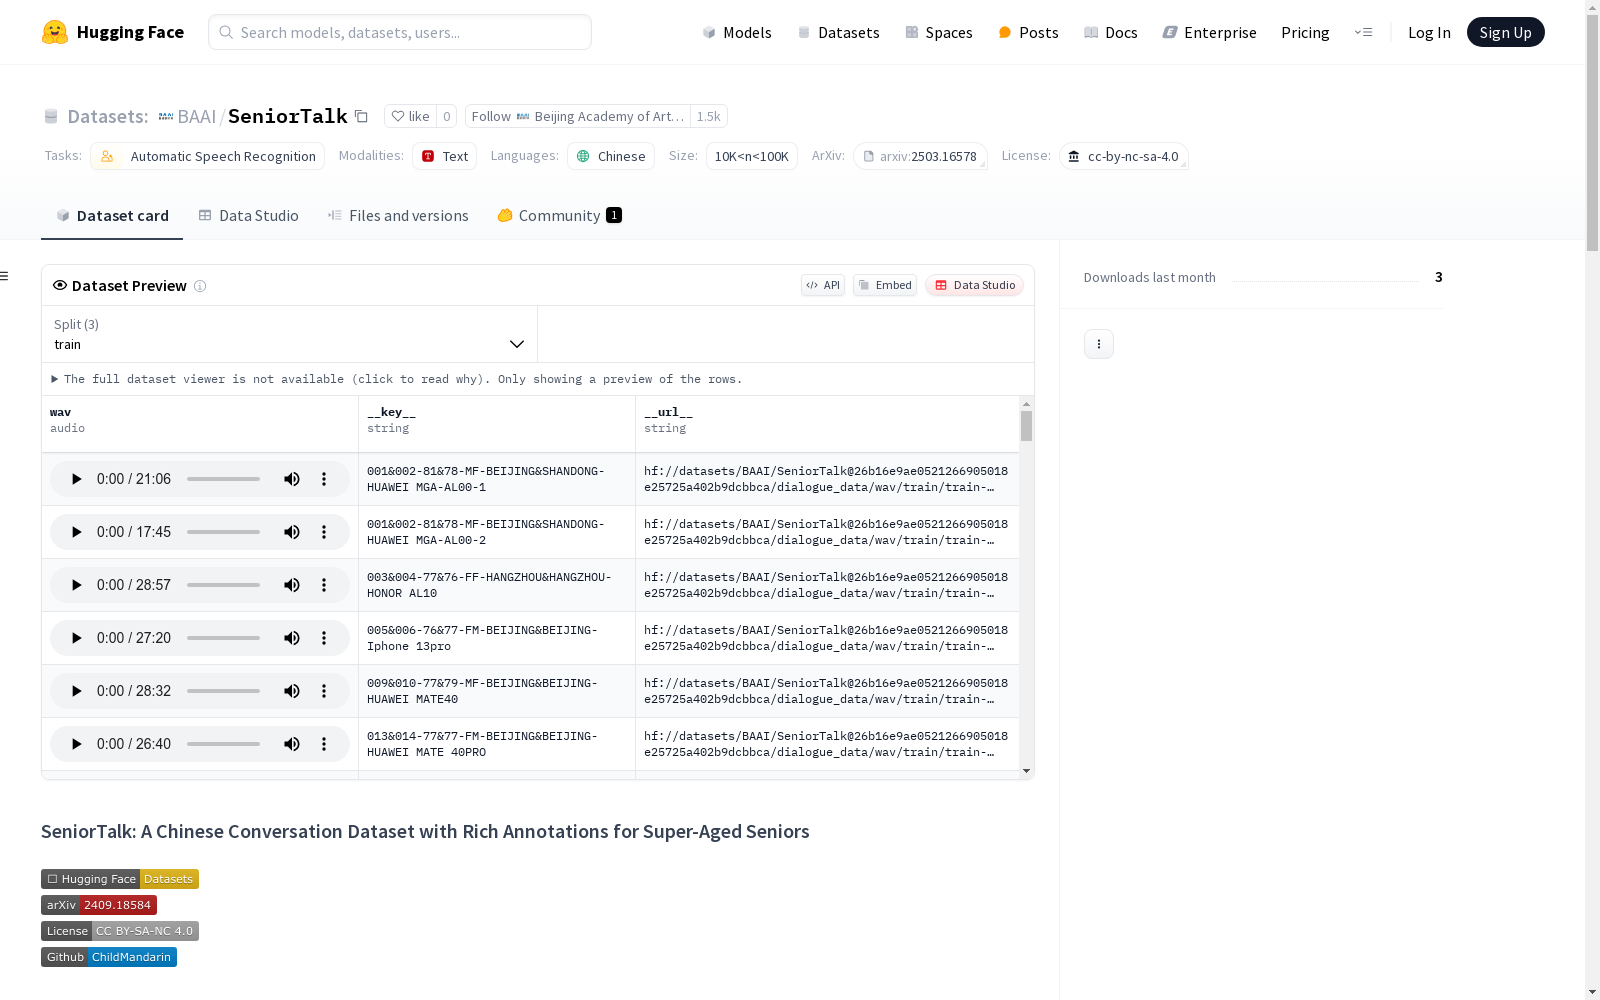Viewport: 1600px width, 1000px height.
Task: Click the dataset table scroll-down arrow
Action: click(1026, 771)
